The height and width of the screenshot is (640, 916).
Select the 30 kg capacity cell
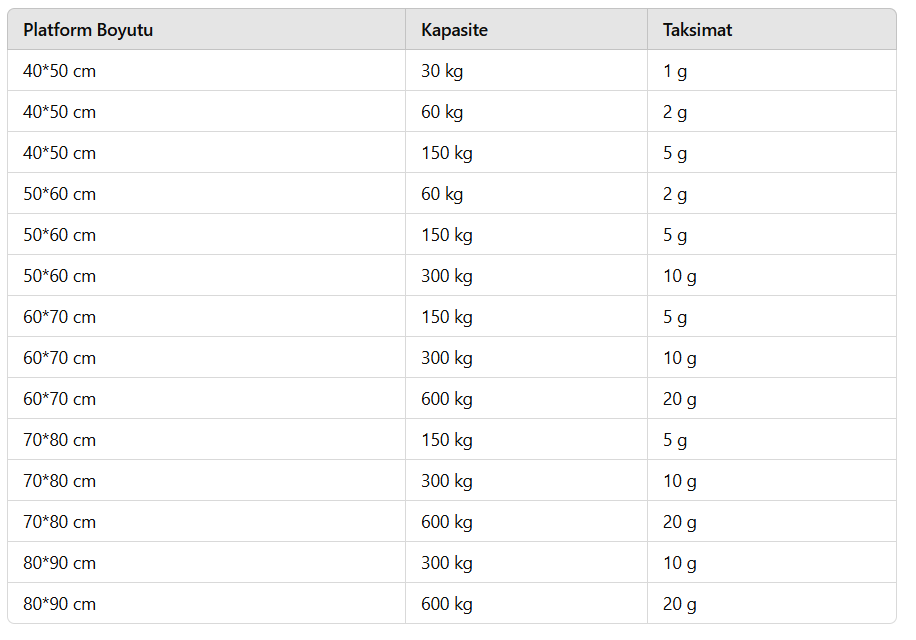click(x=526, y=71)
